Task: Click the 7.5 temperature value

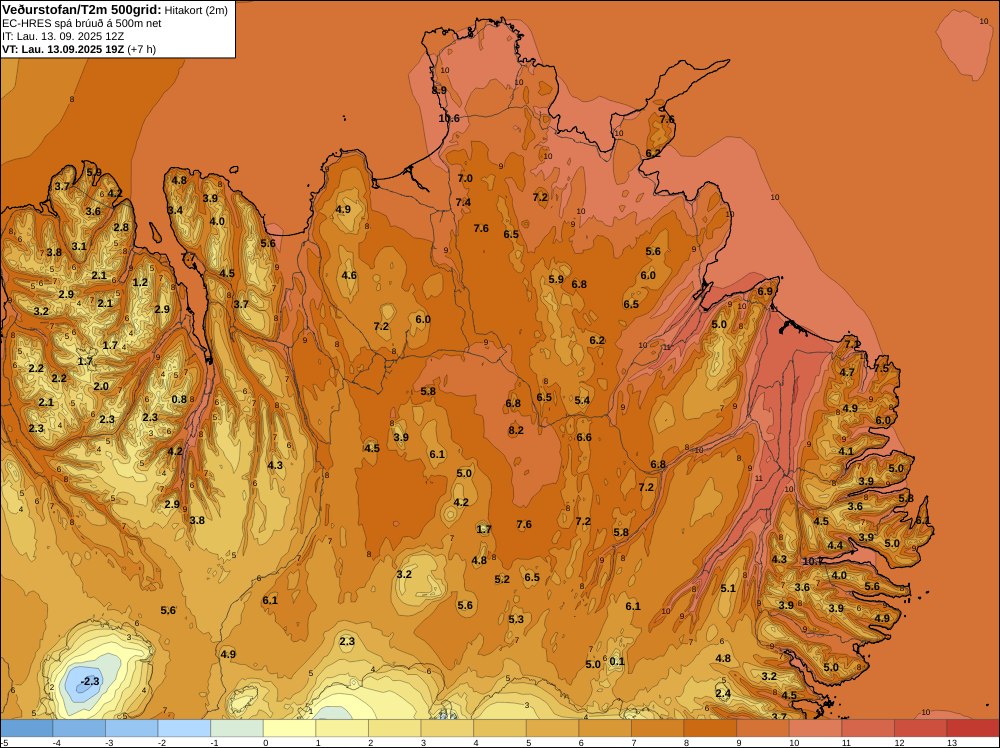Action: point(881,368)
